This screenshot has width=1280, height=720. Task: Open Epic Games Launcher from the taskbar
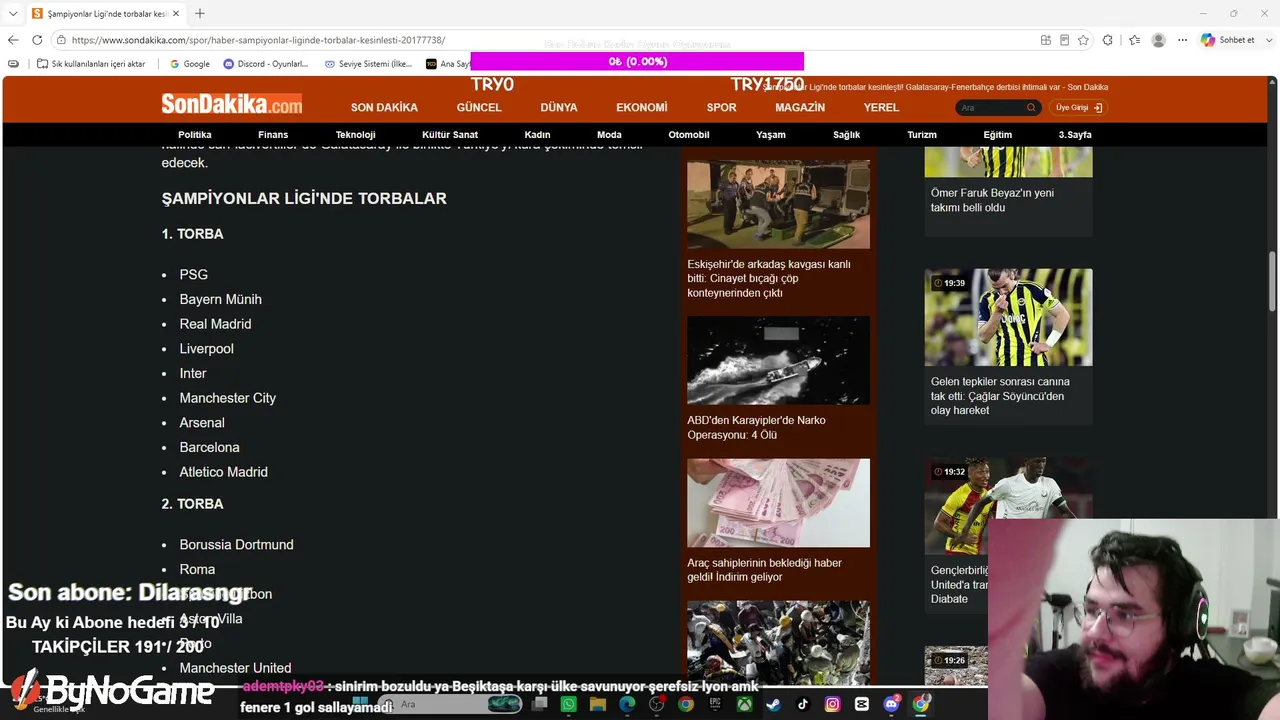point(715,704)
